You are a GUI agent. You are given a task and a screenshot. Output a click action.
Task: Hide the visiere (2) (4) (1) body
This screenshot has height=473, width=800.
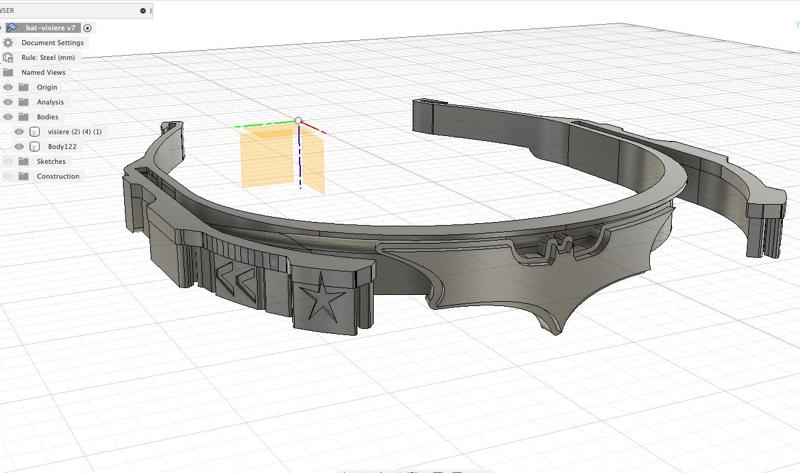click(19, 132)
